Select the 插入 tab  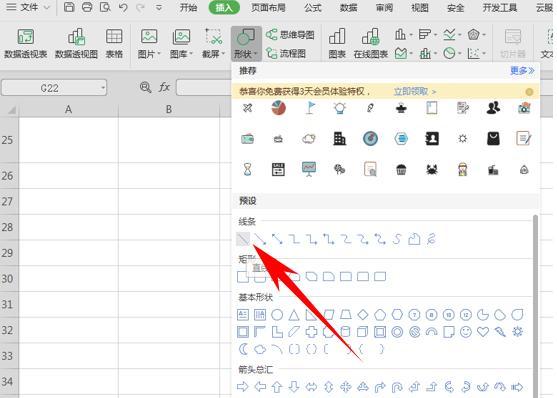224,7
